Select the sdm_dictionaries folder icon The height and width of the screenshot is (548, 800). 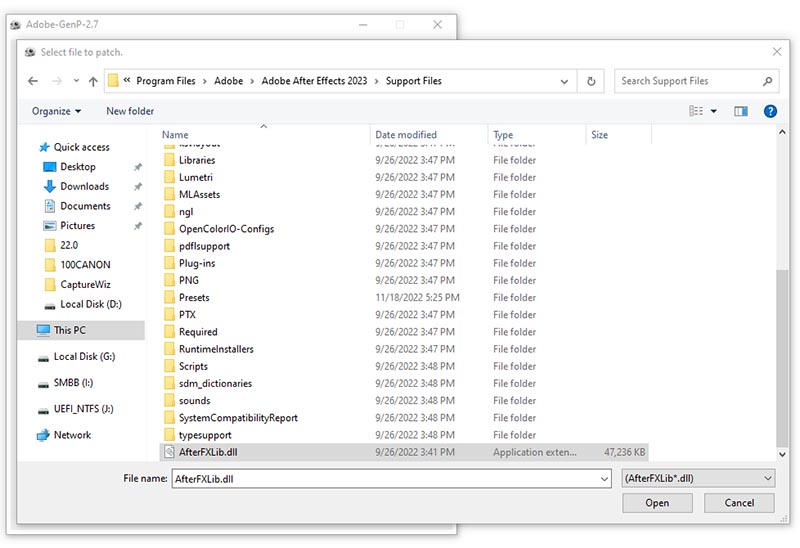click(170, 384)
